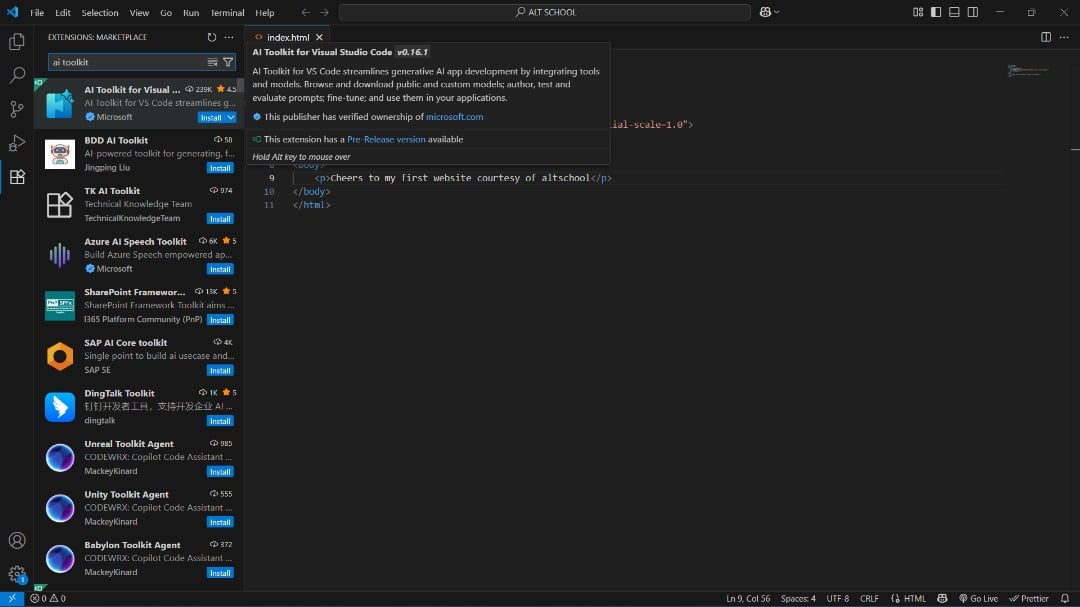This screenshot has width=1080, height=607.
Task: Select the Extensions view icon
Action: (x=17, y=177)
